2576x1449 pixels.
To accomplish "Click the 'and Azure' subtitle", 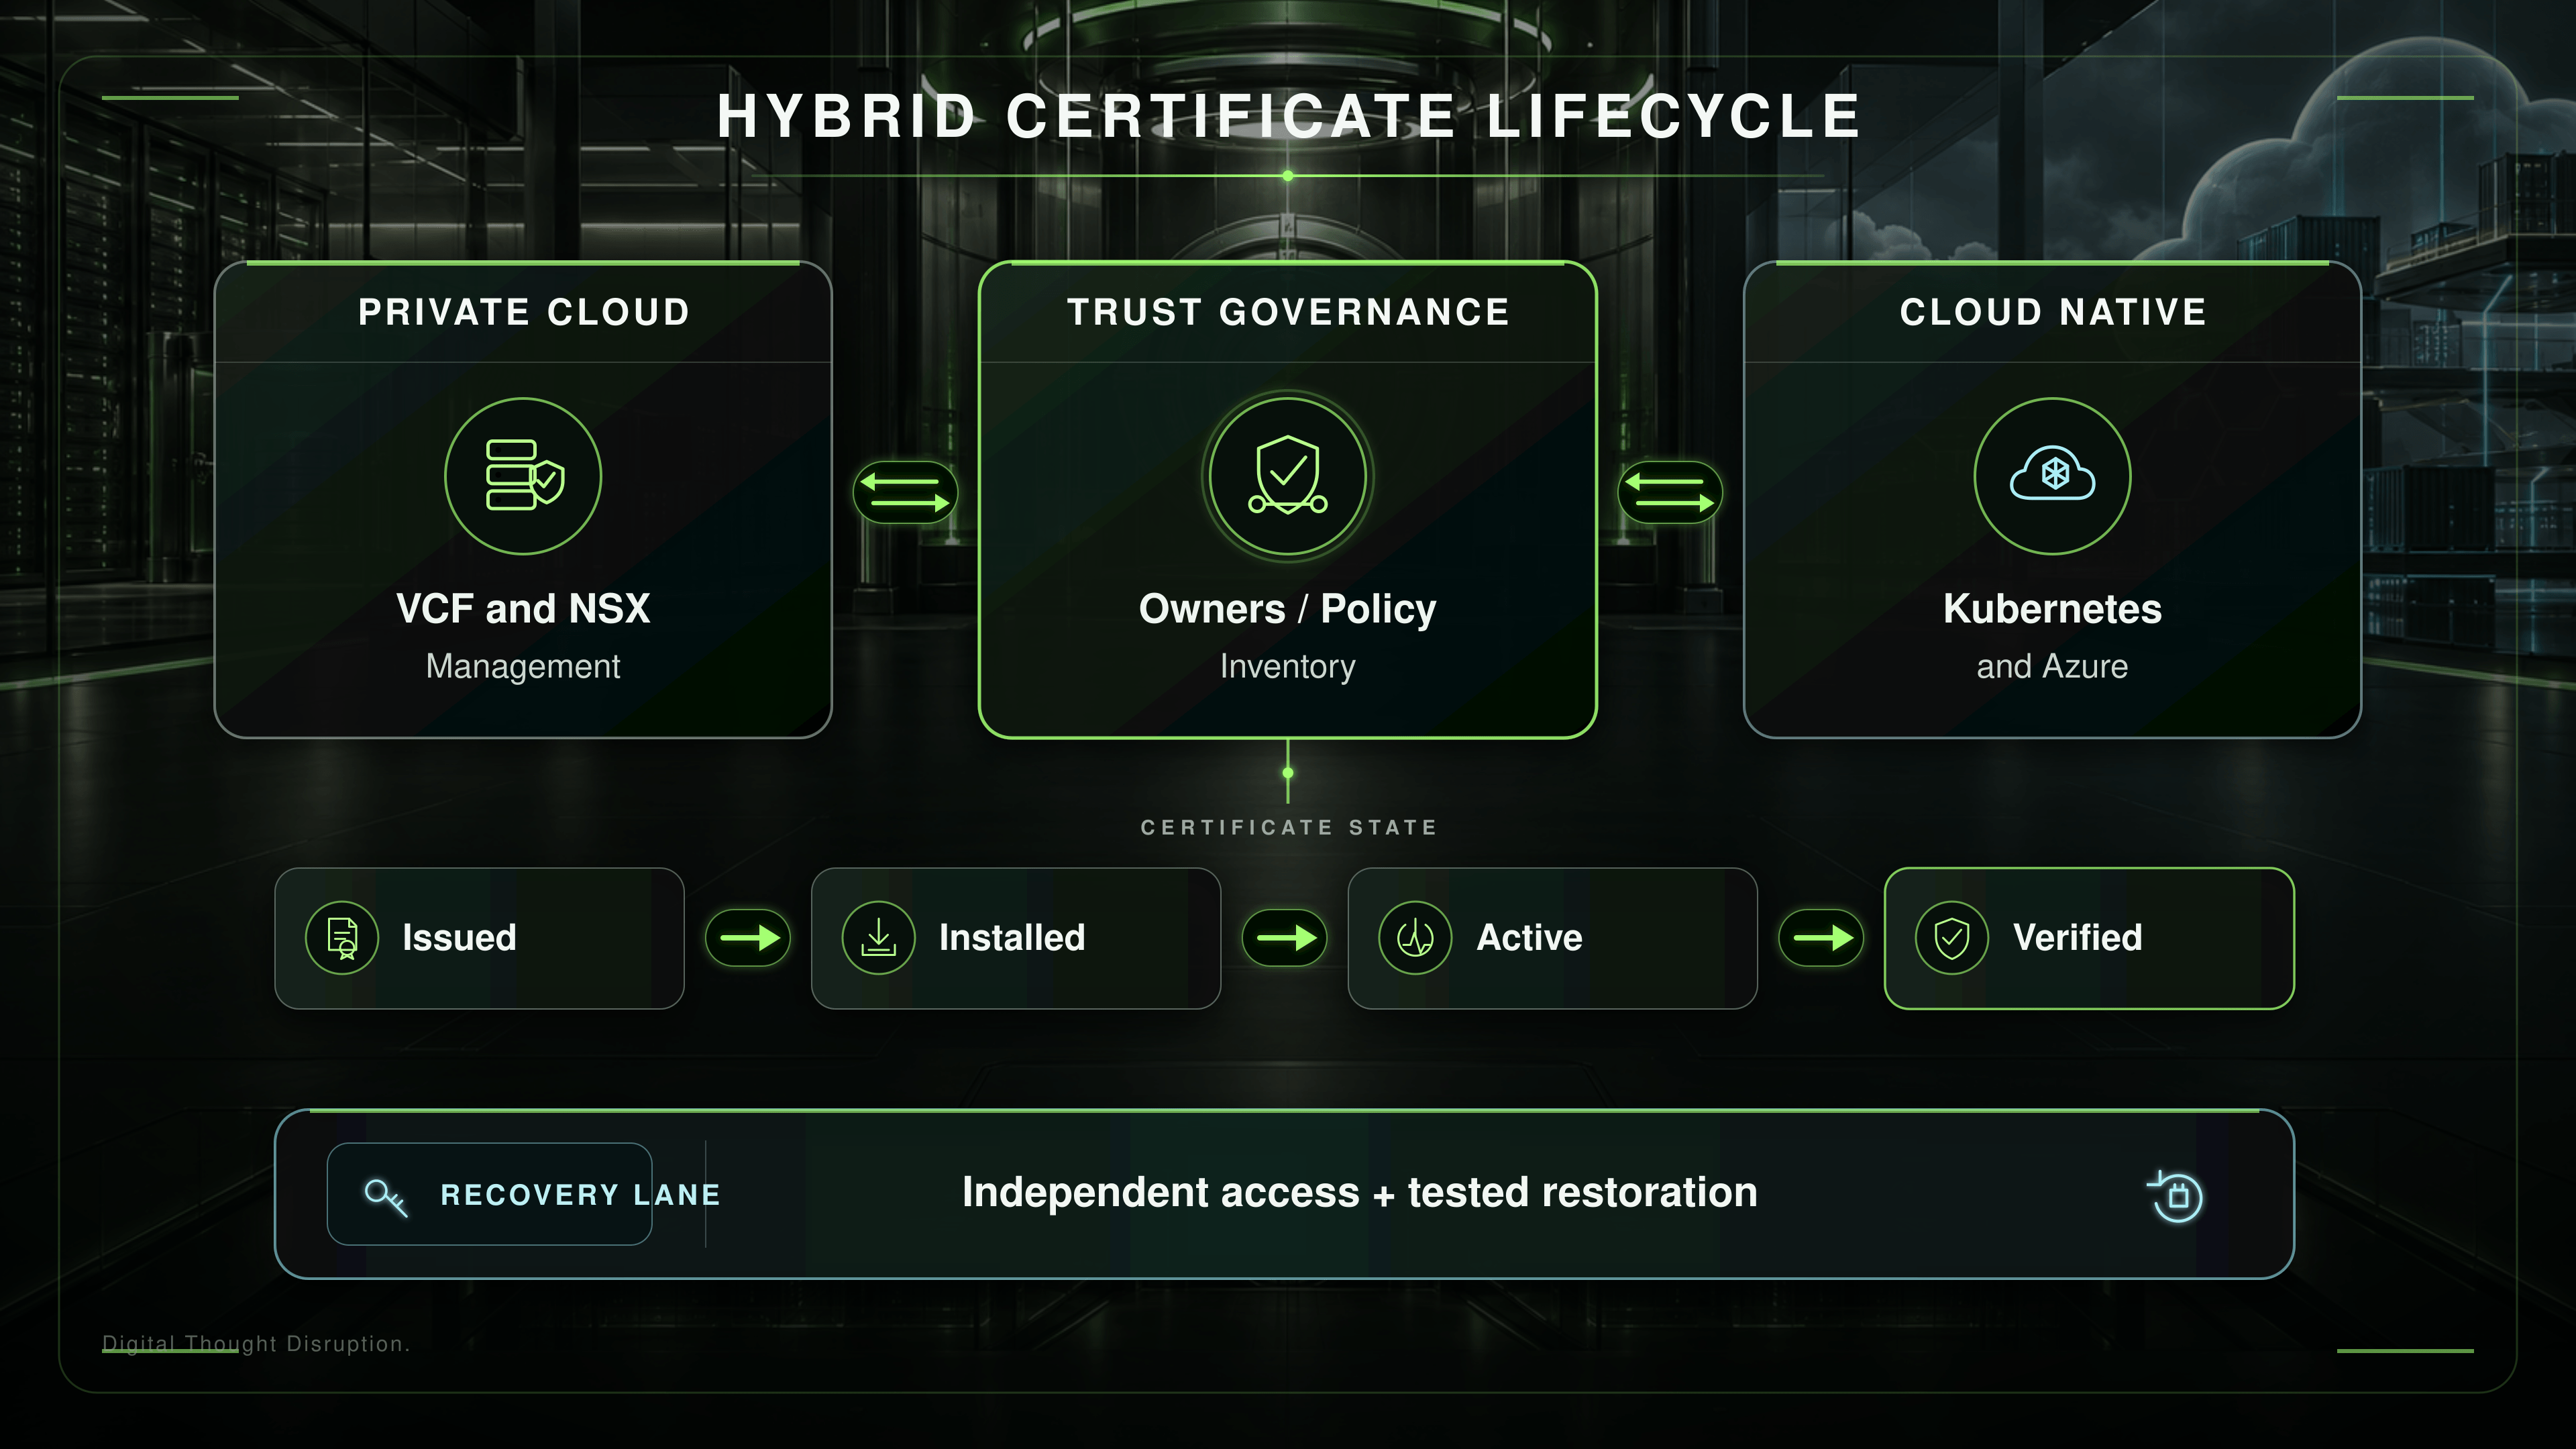I will pyautogui.click(x=2052, y=666).
